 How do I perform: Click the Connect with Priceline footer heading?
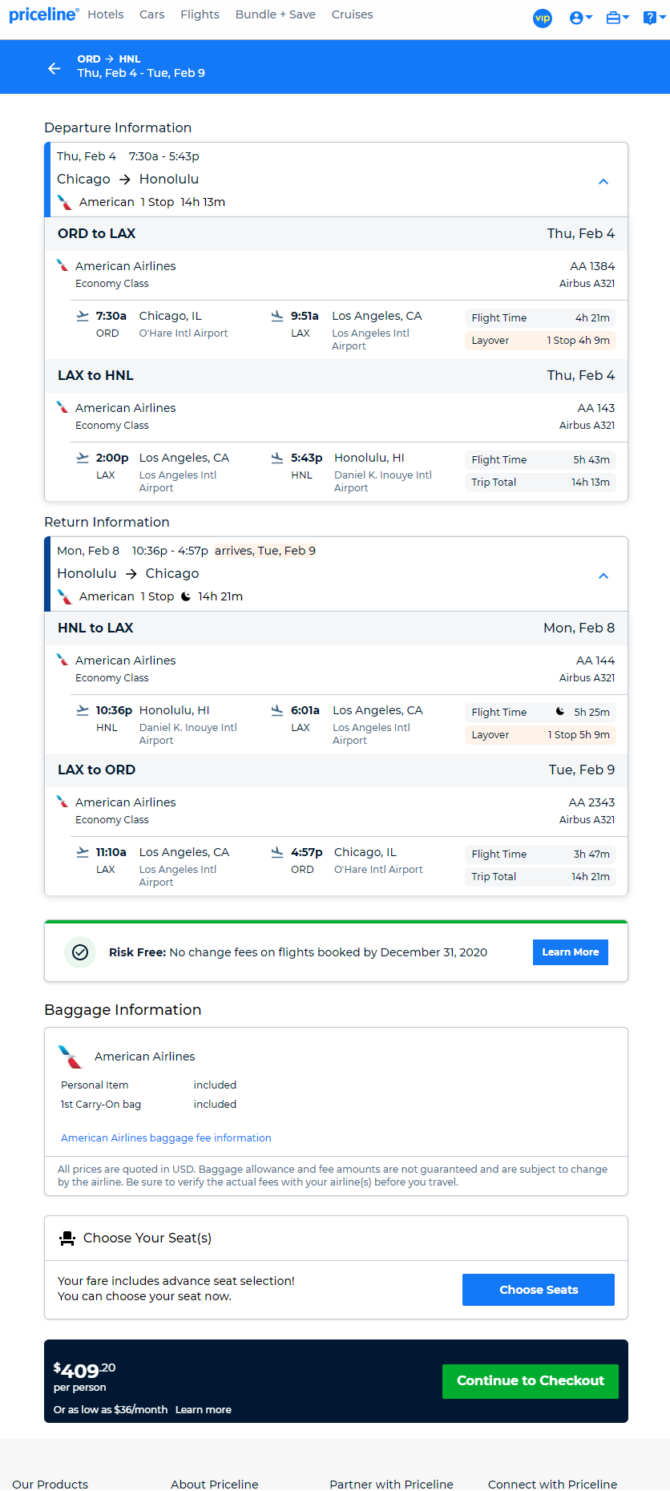tap(552, 1484)
